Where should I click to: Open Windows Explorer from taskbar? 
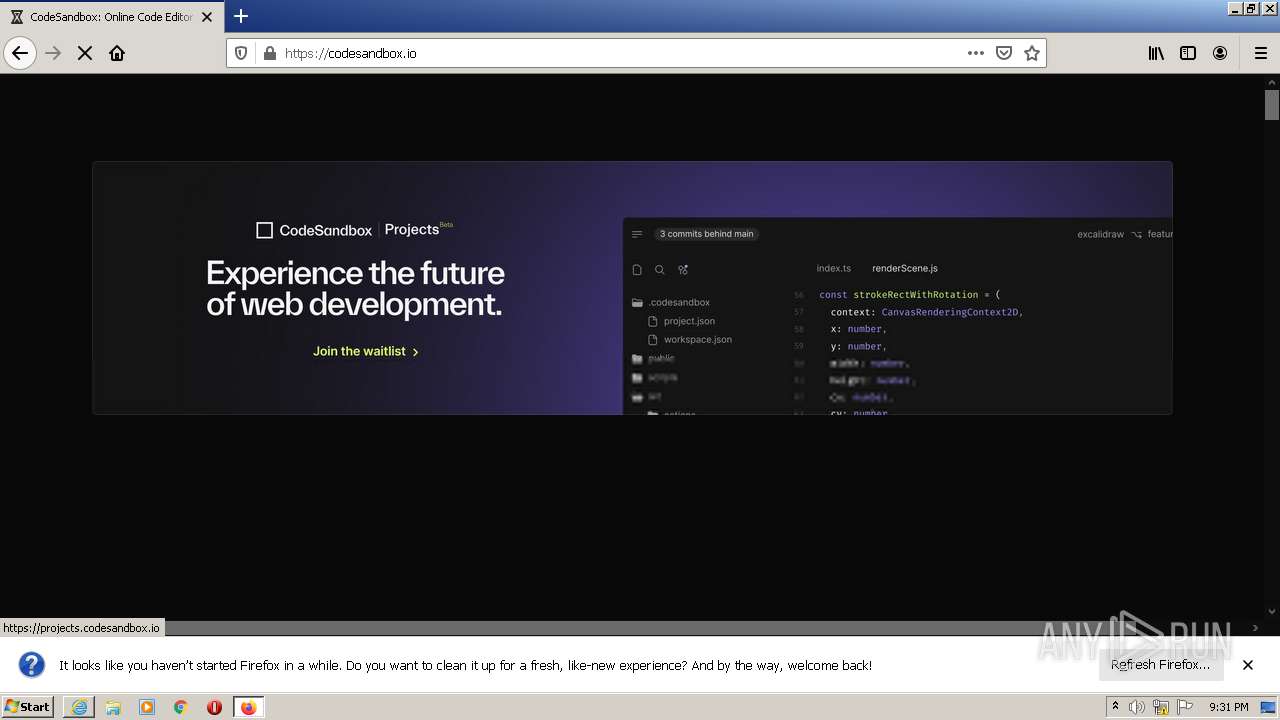pos(113,707)
